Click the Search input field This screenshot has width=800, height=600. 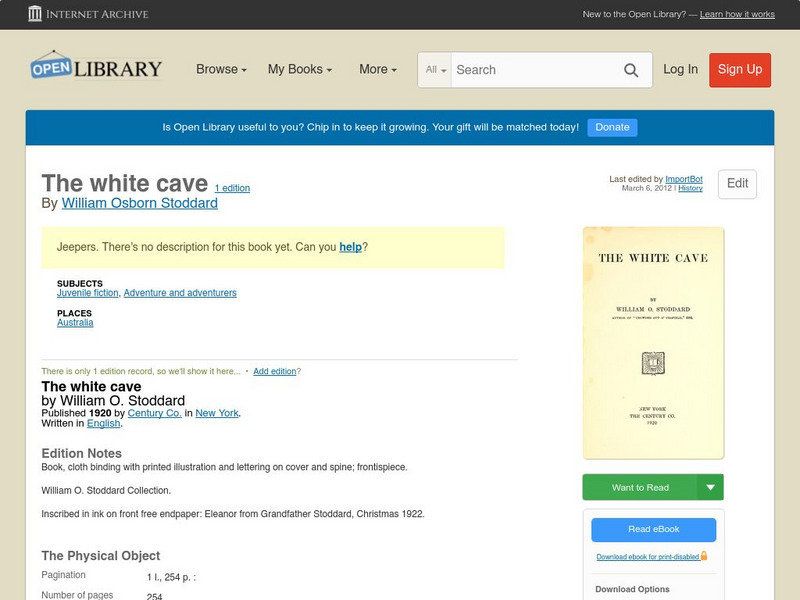pos(536,70)
